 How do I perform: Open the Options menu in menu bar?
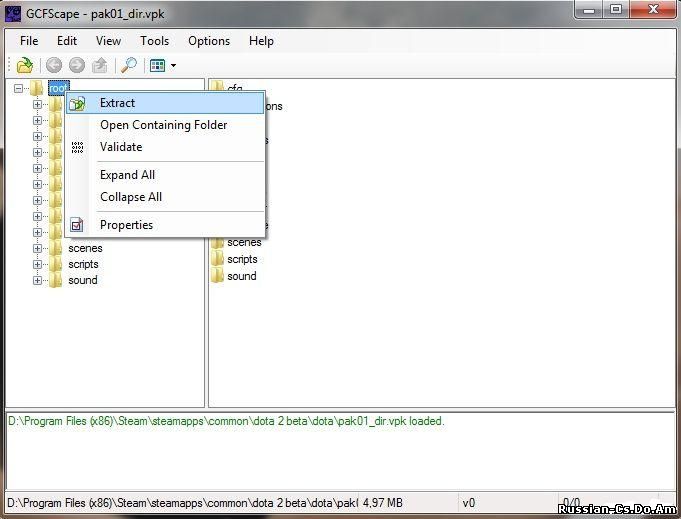[209, 41]
